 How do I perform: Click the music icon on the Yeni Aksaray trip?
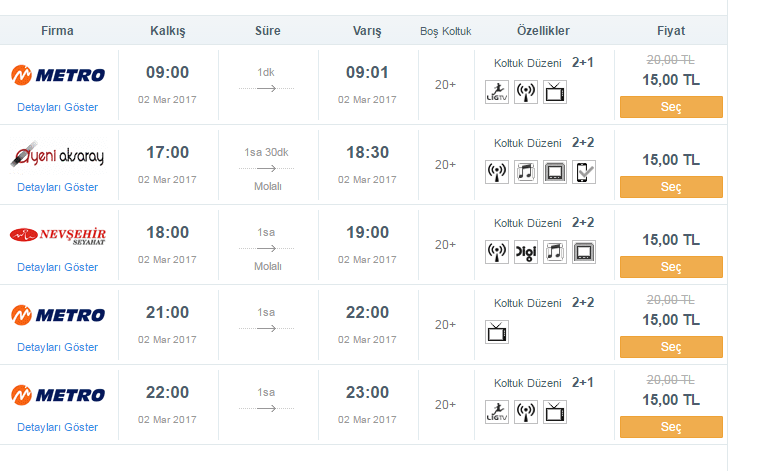point(526,172)
